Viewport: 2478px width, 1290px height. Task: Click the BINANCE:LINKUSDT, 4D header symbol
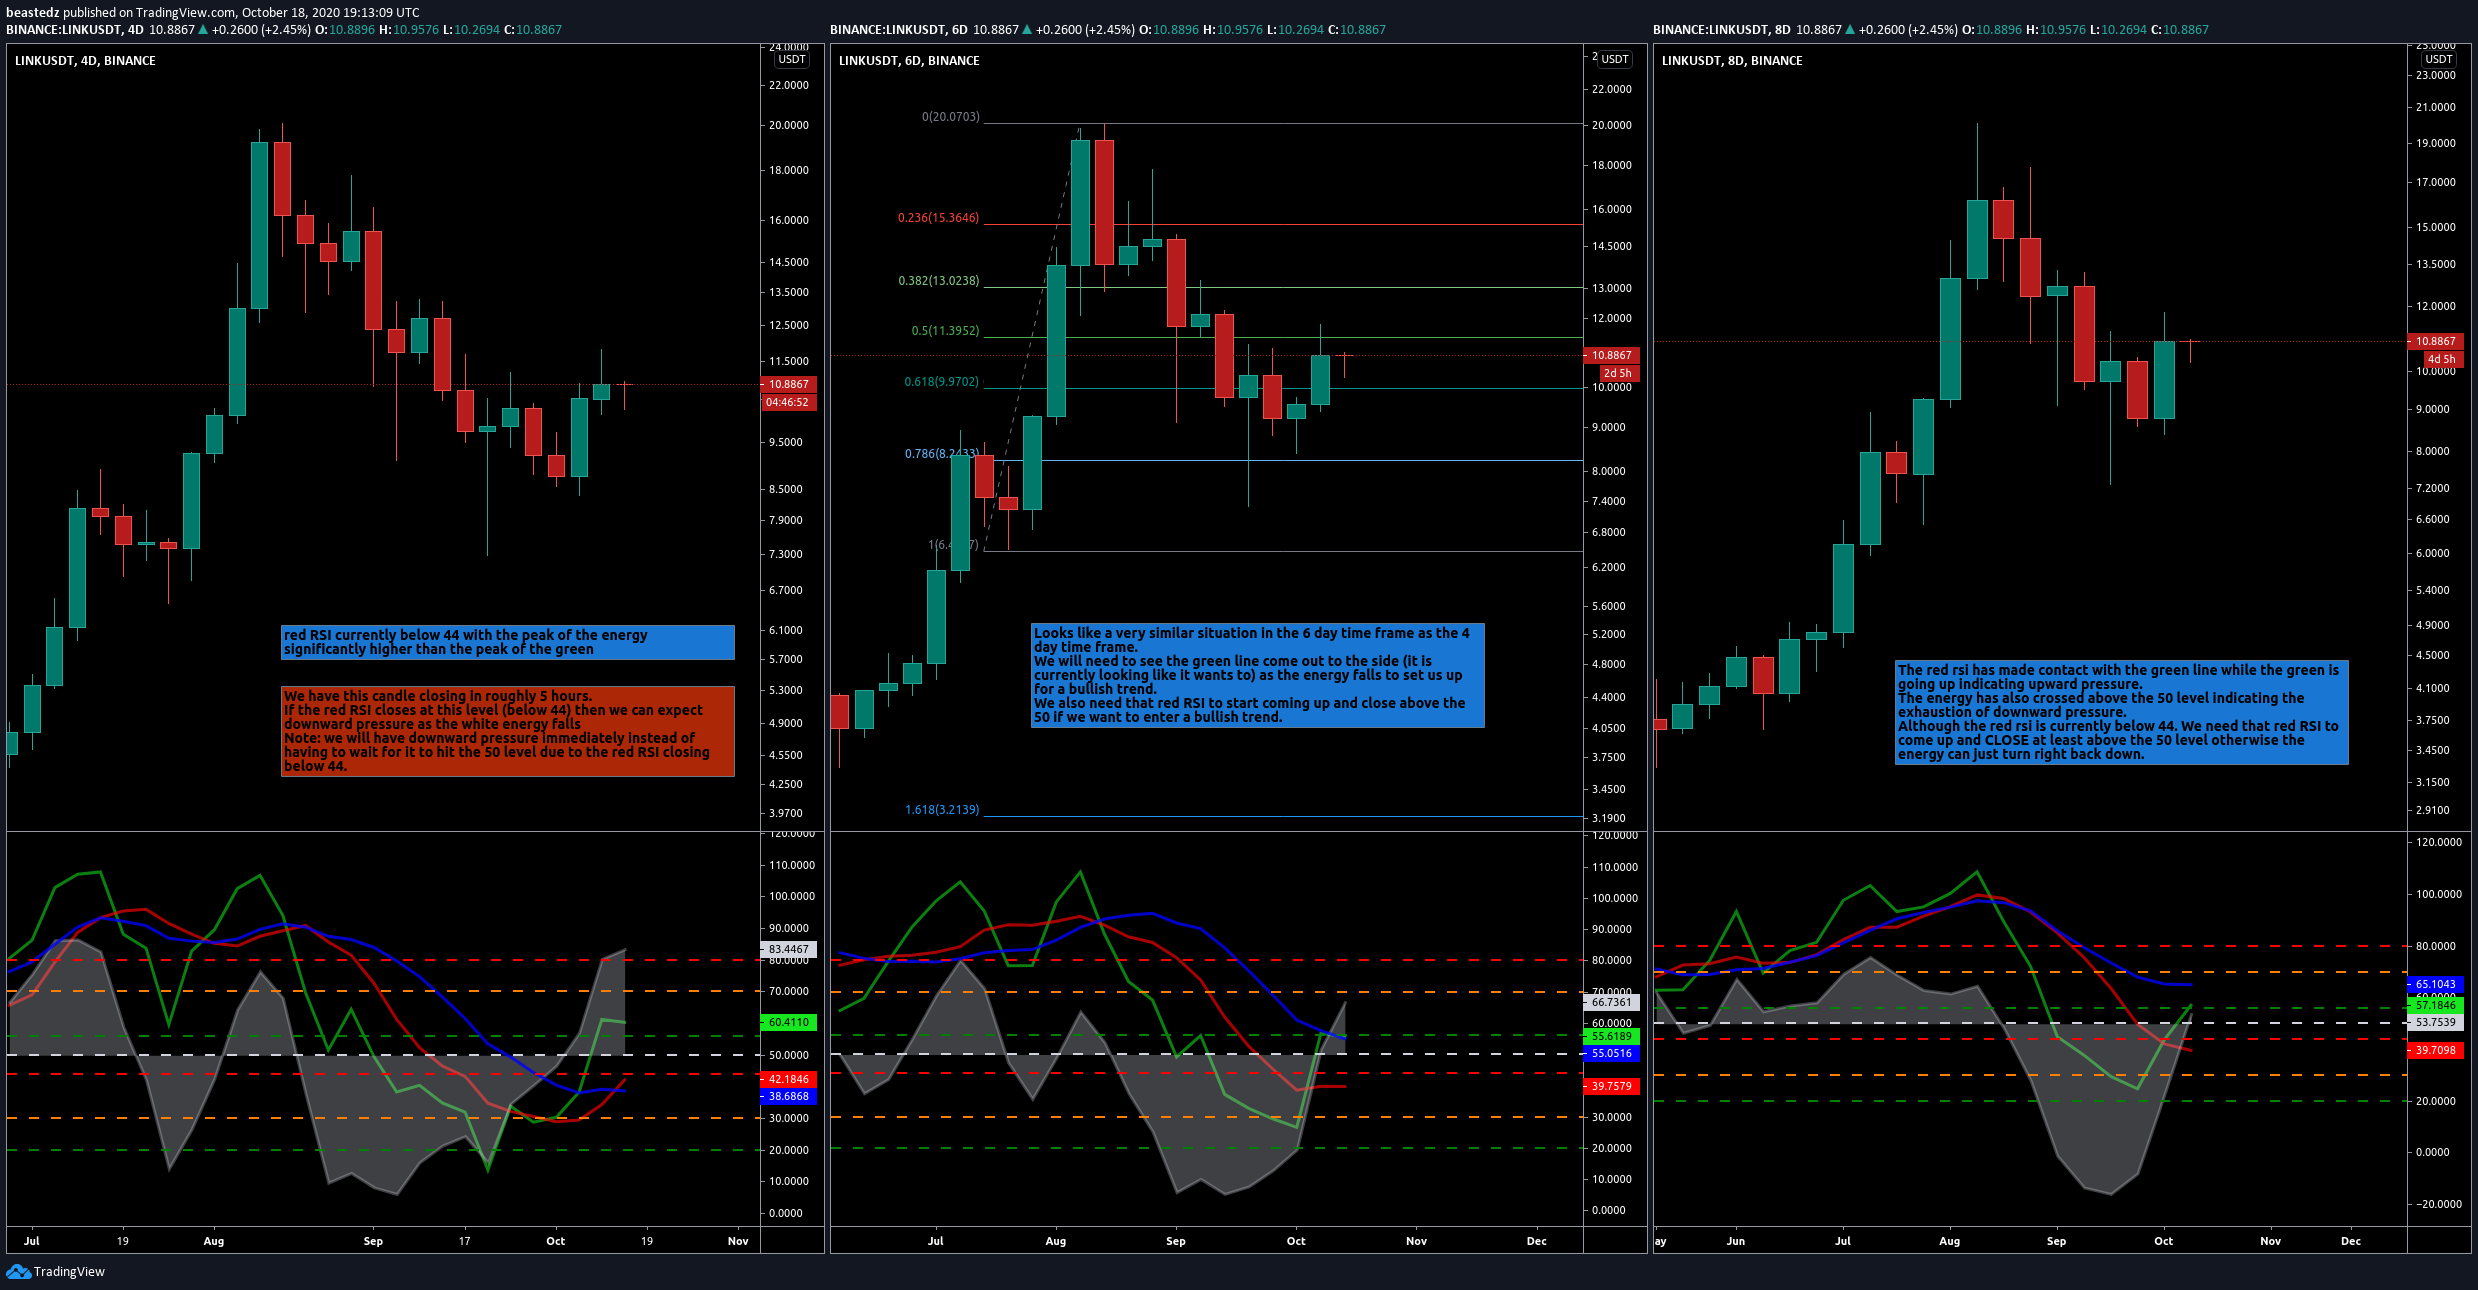coord(75,30)
